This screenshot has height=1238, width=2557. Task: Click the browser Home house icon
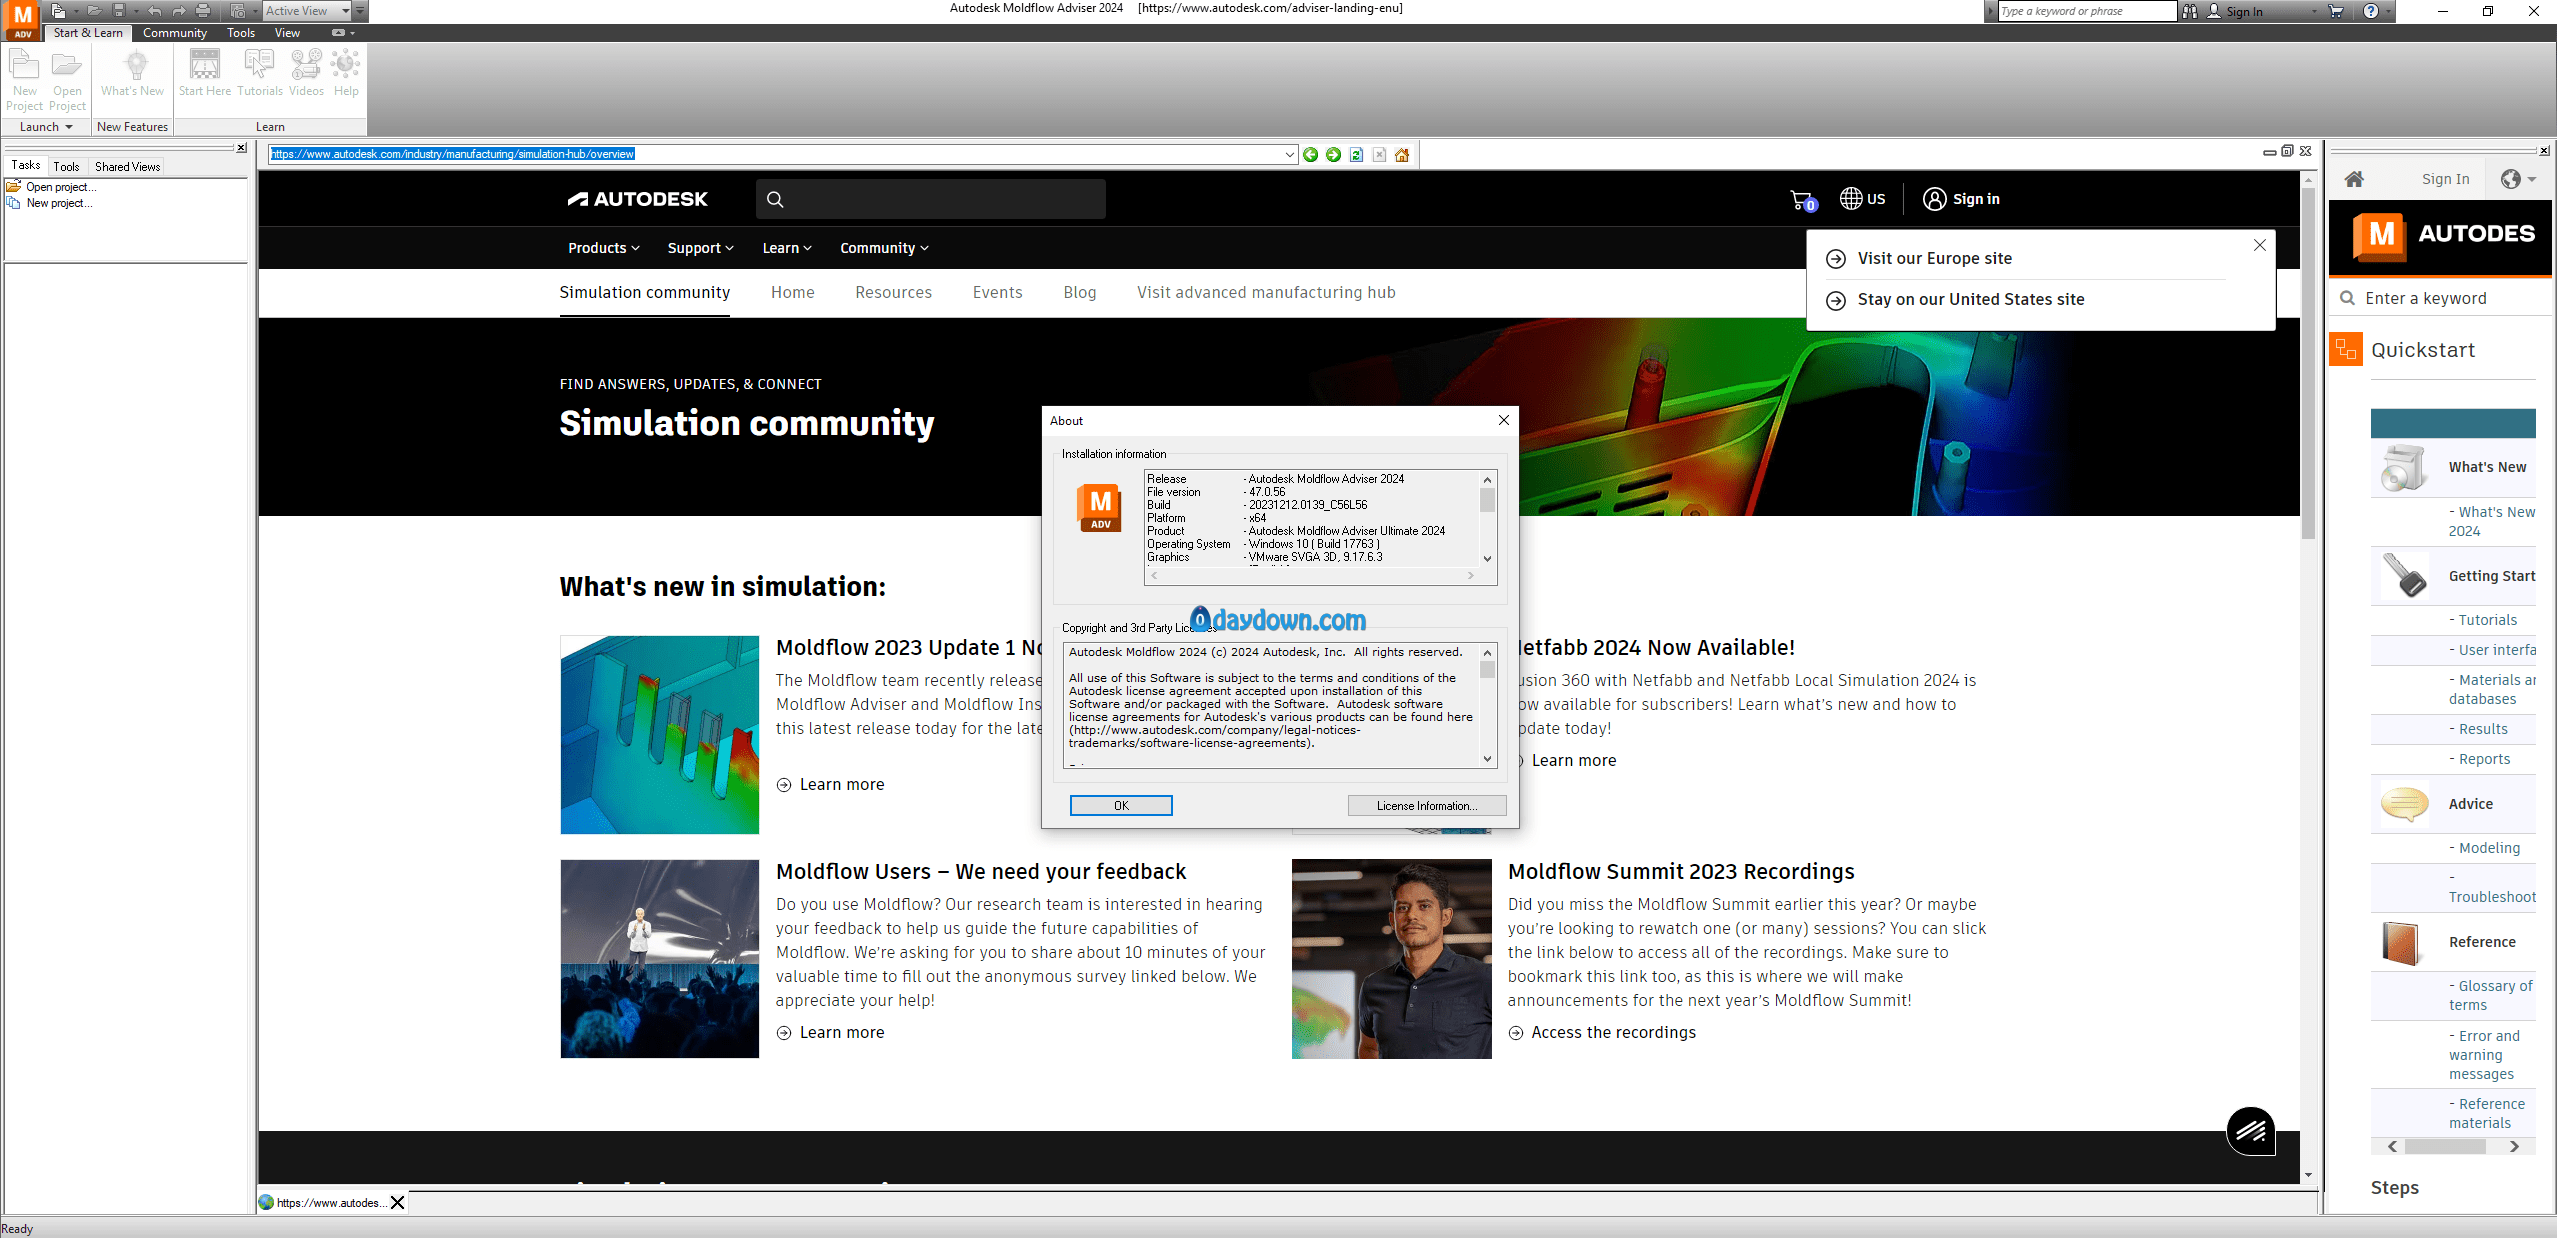(x=1402, y=154)
